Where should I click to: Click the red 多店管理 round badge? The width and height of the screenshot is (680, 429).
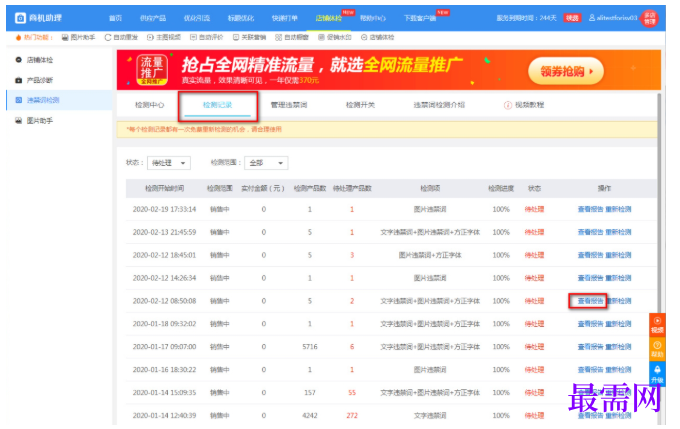pos(650,18)
